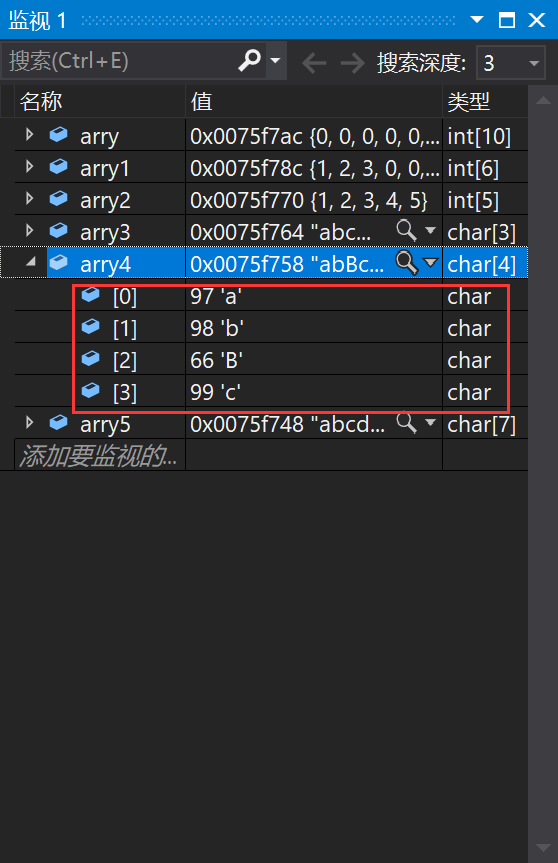Viewport: 558px width, 863px height.
Task: Open visualizer dropdown arrow for arry4
Action: [x=430, y=263]
